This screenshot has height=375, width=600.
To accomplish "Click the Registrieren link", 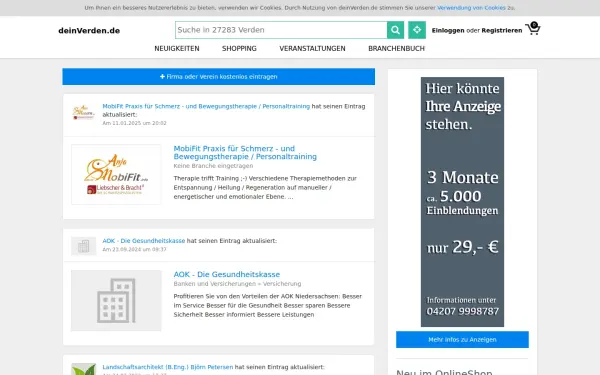I will pos(502,31).
